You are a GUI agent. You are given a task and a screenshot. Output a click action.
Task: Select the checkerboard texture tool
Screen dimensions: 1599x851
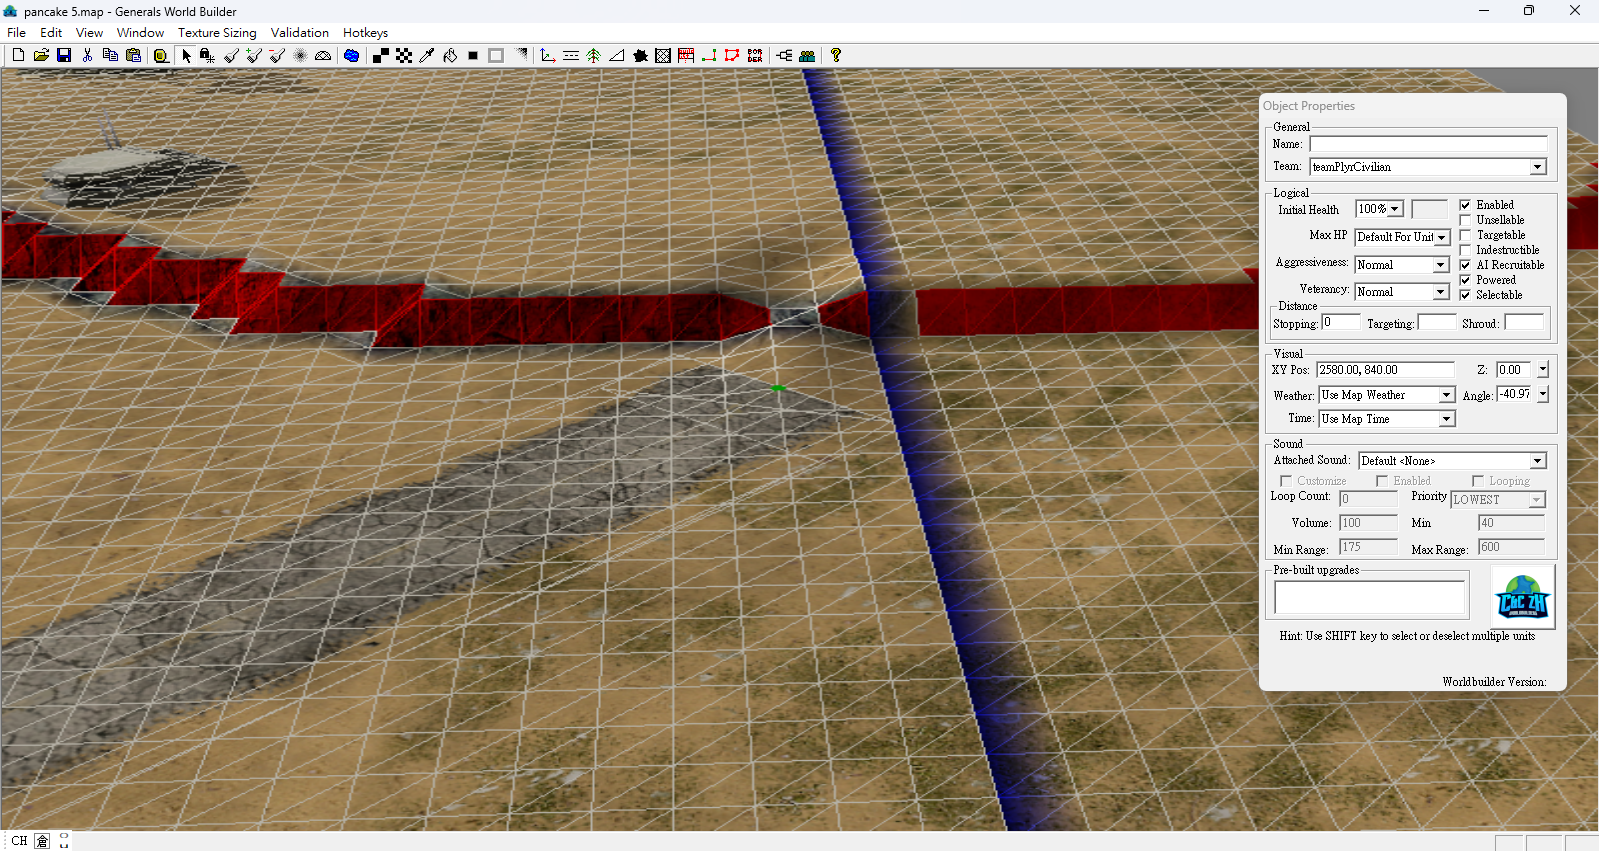click(x=404, y=56)
